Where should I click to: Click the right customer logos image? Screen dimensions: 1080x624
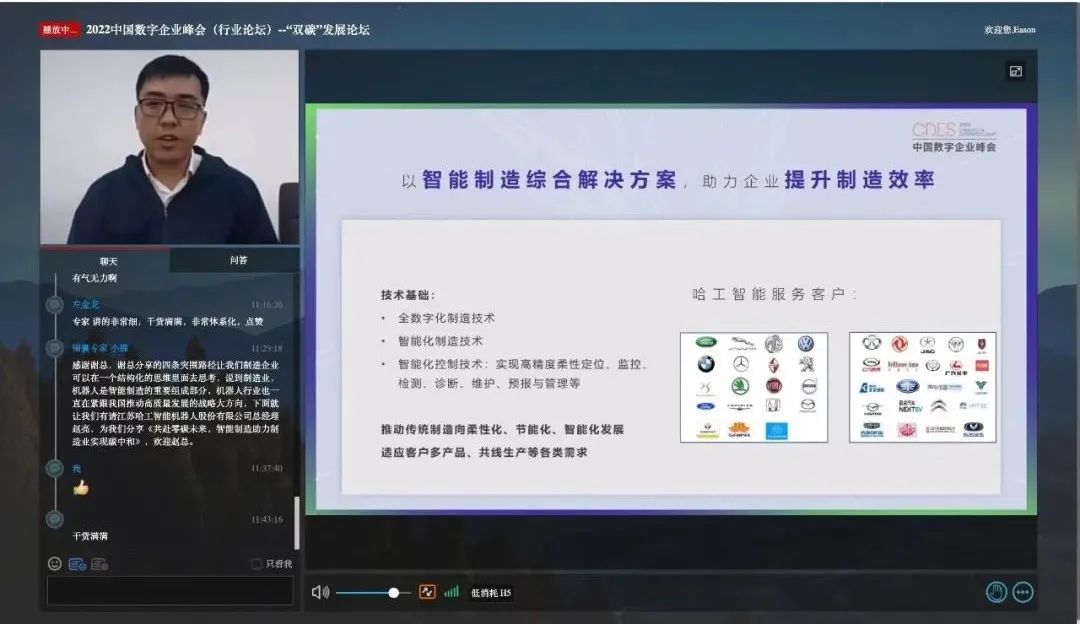(923, 387)
